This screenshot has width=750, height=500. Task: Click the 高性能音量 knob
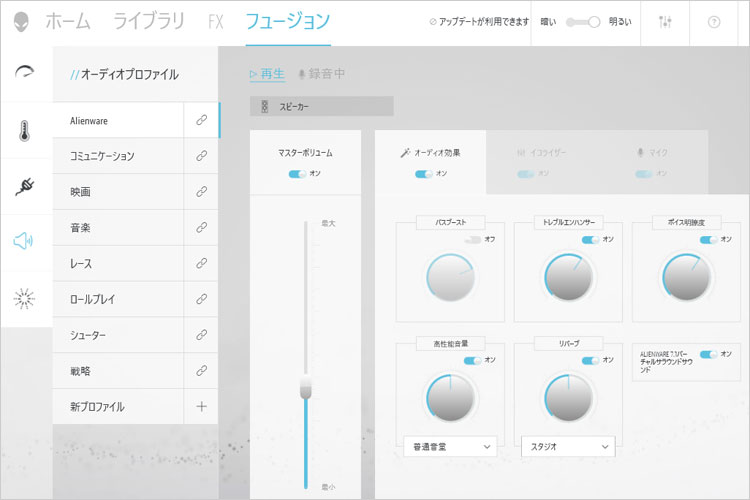pos(450,398)
